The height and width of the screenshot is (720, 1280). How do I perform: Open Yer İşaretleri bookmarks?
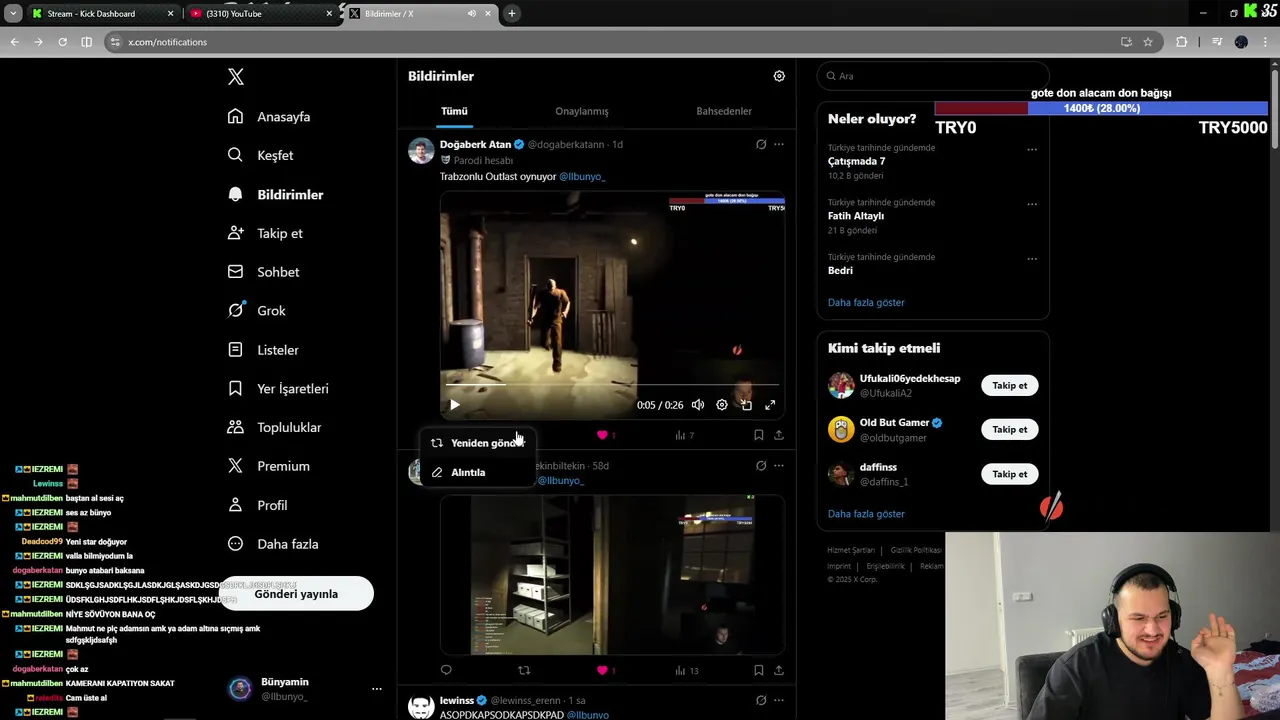278,389
